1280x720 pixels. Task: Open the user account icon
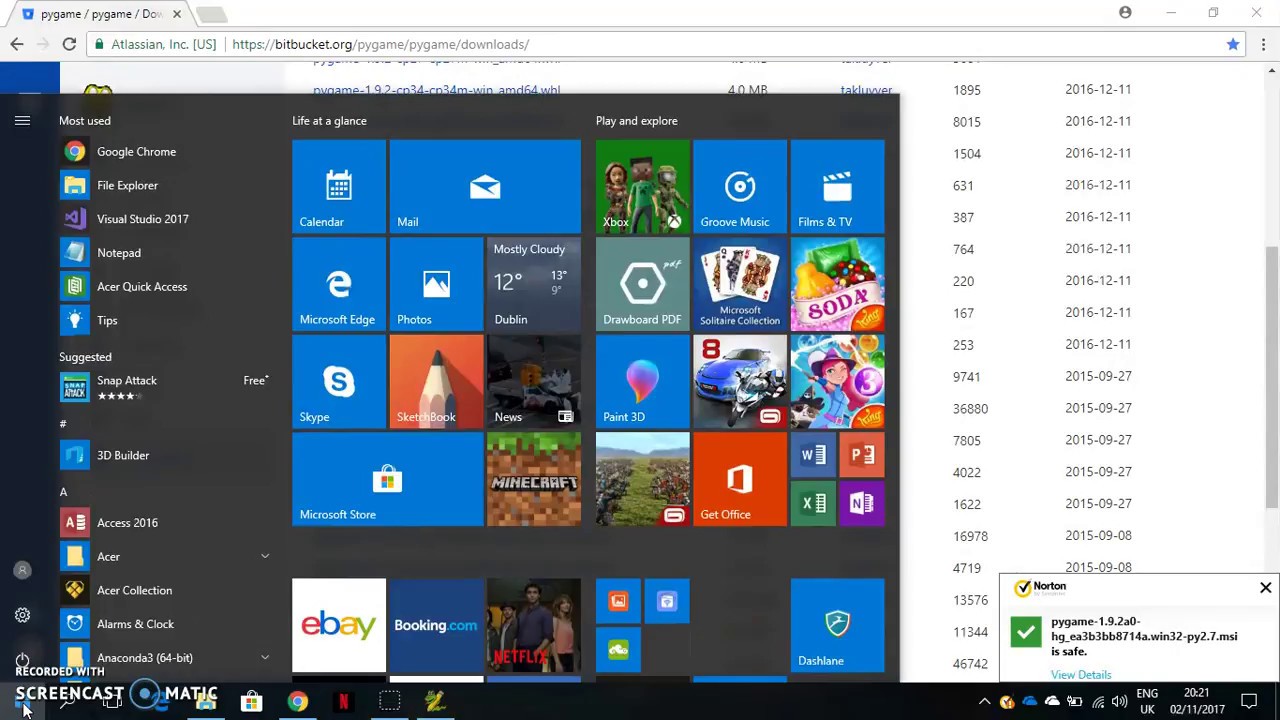(22, 570)
